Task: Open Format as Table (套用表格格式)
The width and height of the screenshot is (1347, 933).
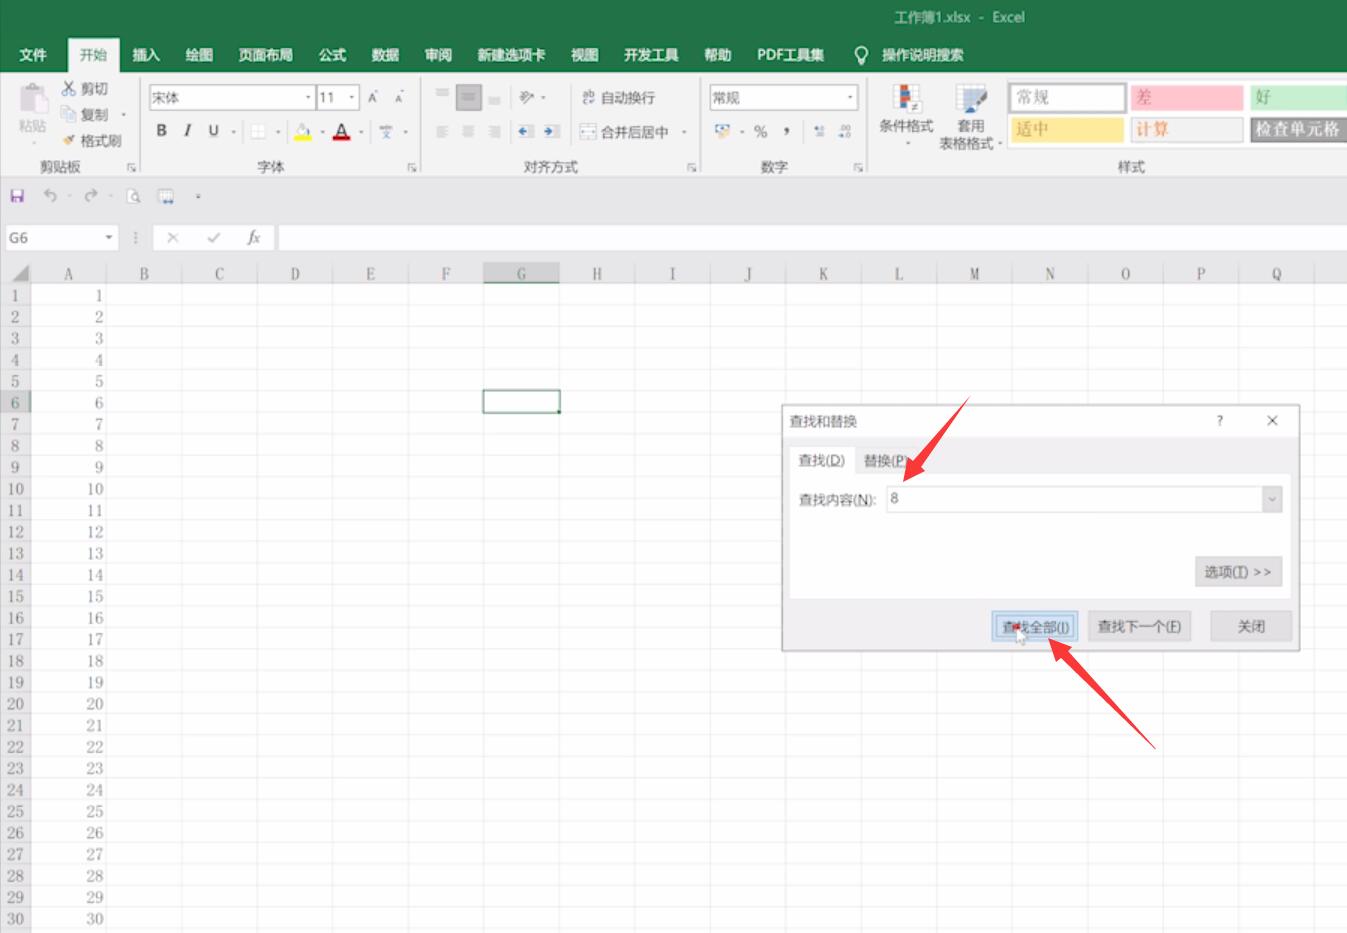Action: coord(969,116)
